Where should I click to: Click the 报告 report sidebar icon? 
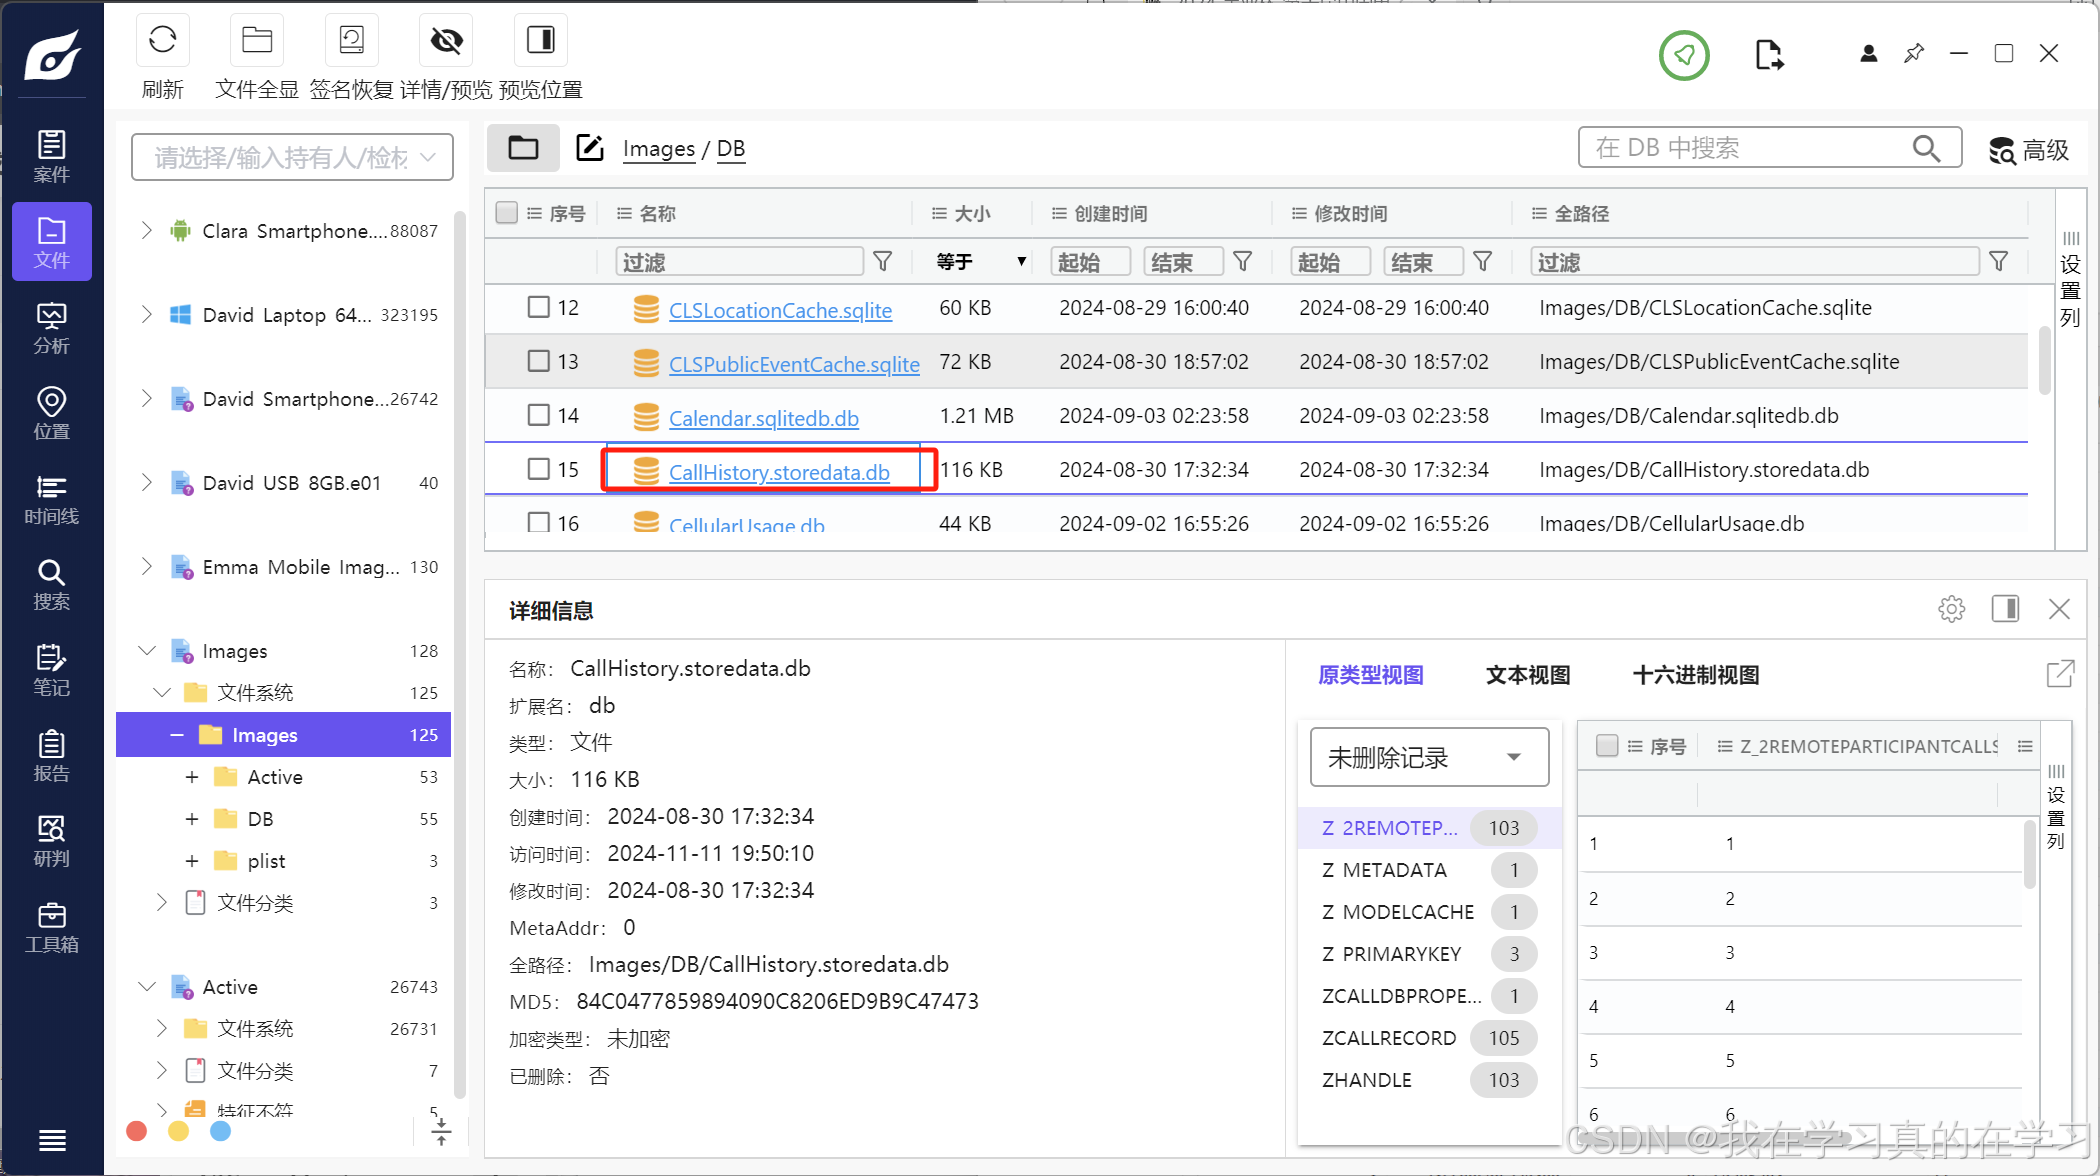(51, 755)
